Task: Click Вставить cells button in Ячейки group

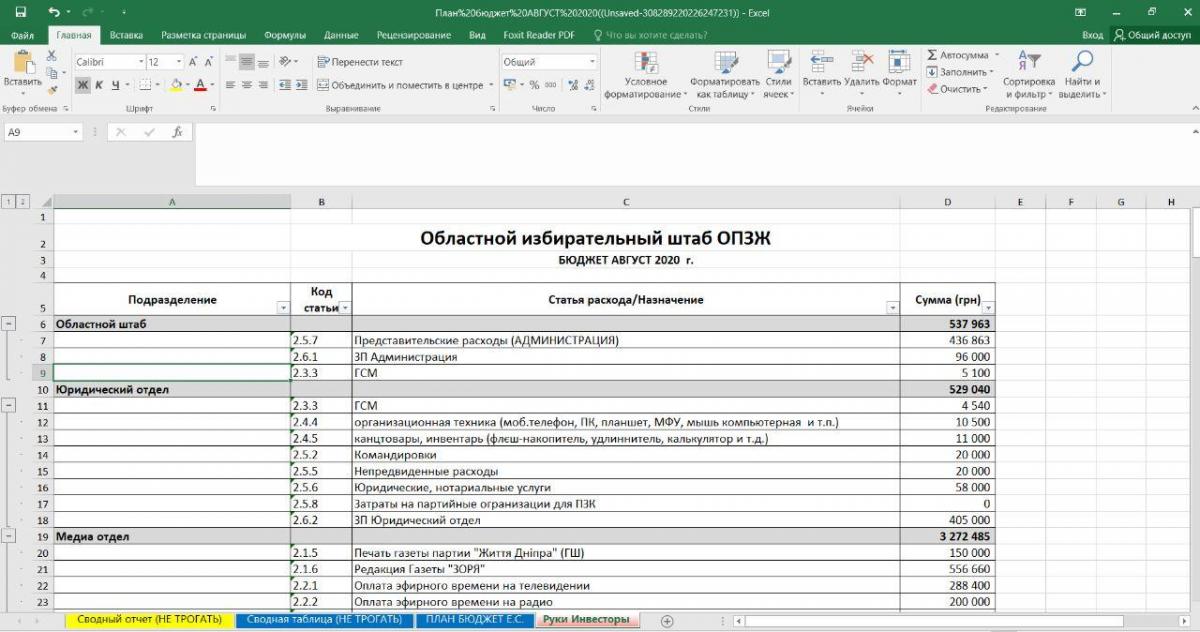Action: pos(822,74)
